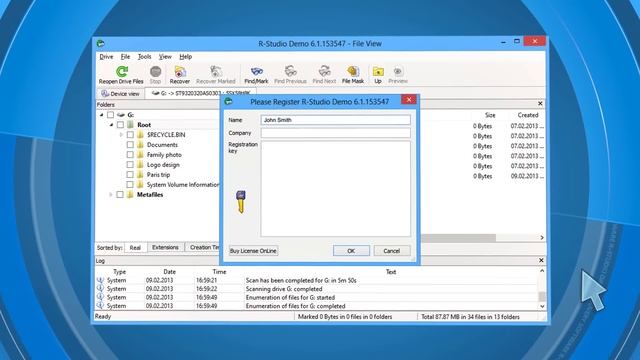Click the Metafiles folder icon
The height and width of the screenshot is (360, 640).
tap(130, 195)
